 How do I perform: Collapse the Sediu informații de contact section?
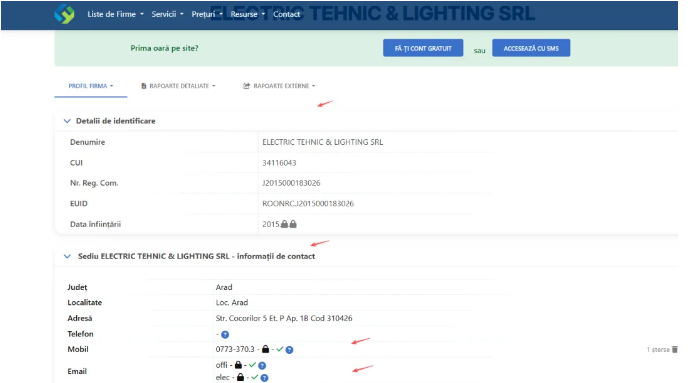(67, 256)
